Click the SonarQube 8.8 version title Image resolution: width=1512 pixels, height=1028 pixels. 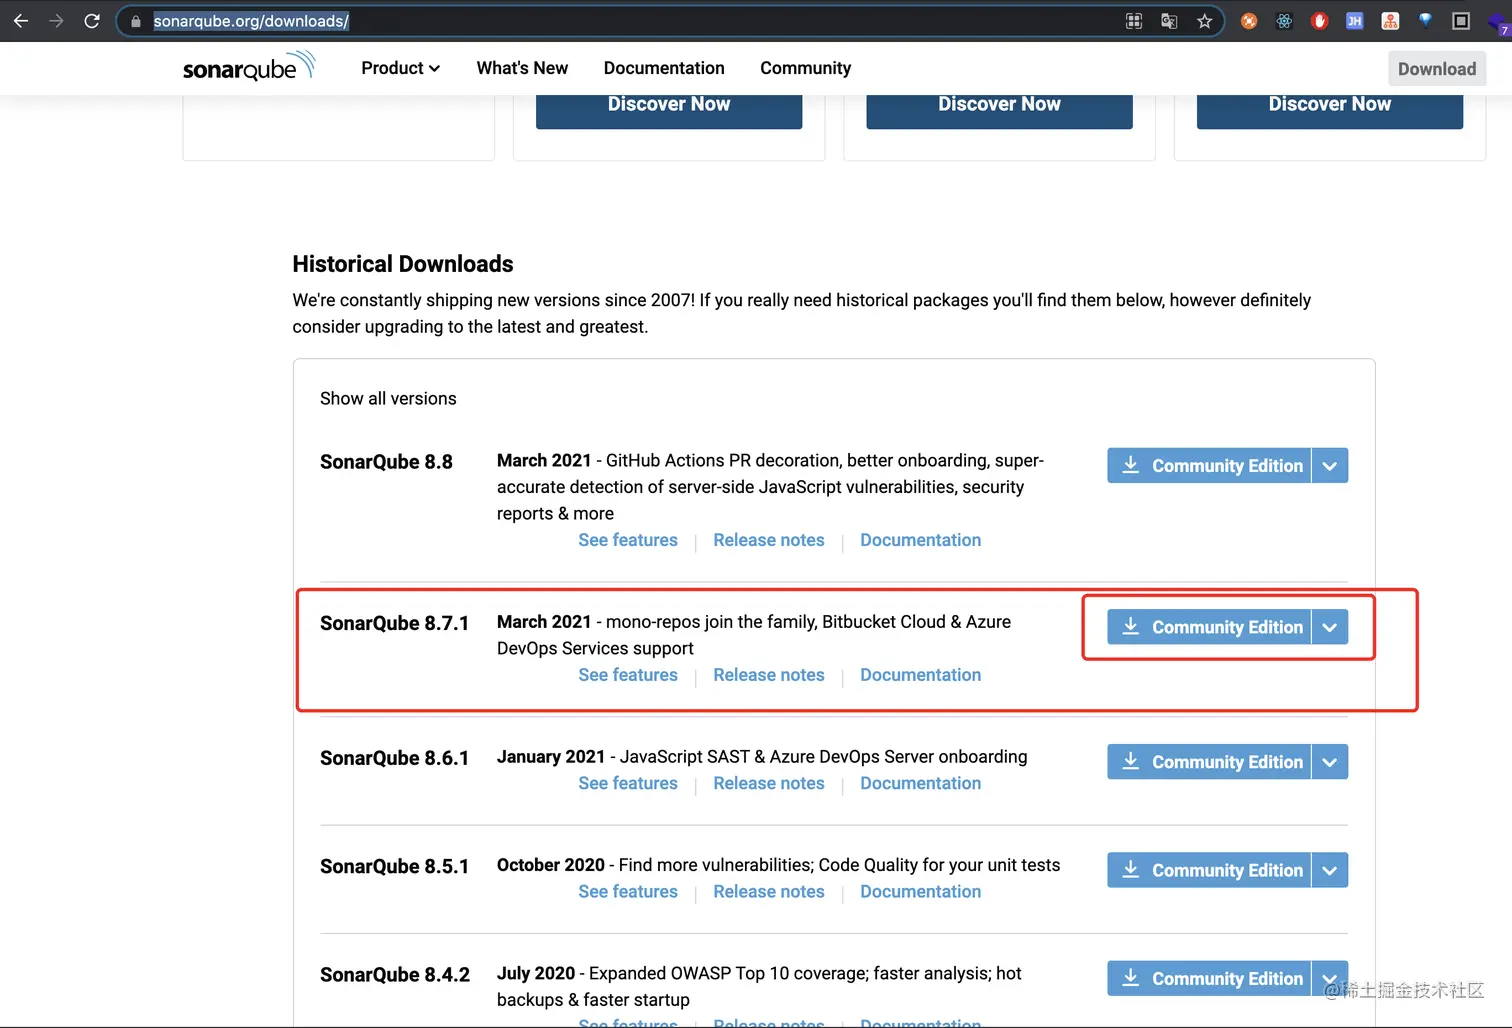386,462
